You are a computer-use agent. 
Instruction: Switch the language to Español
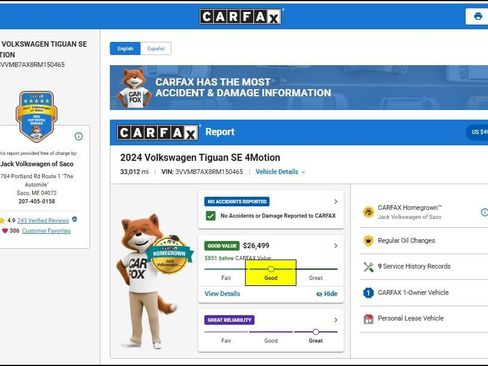156,49
